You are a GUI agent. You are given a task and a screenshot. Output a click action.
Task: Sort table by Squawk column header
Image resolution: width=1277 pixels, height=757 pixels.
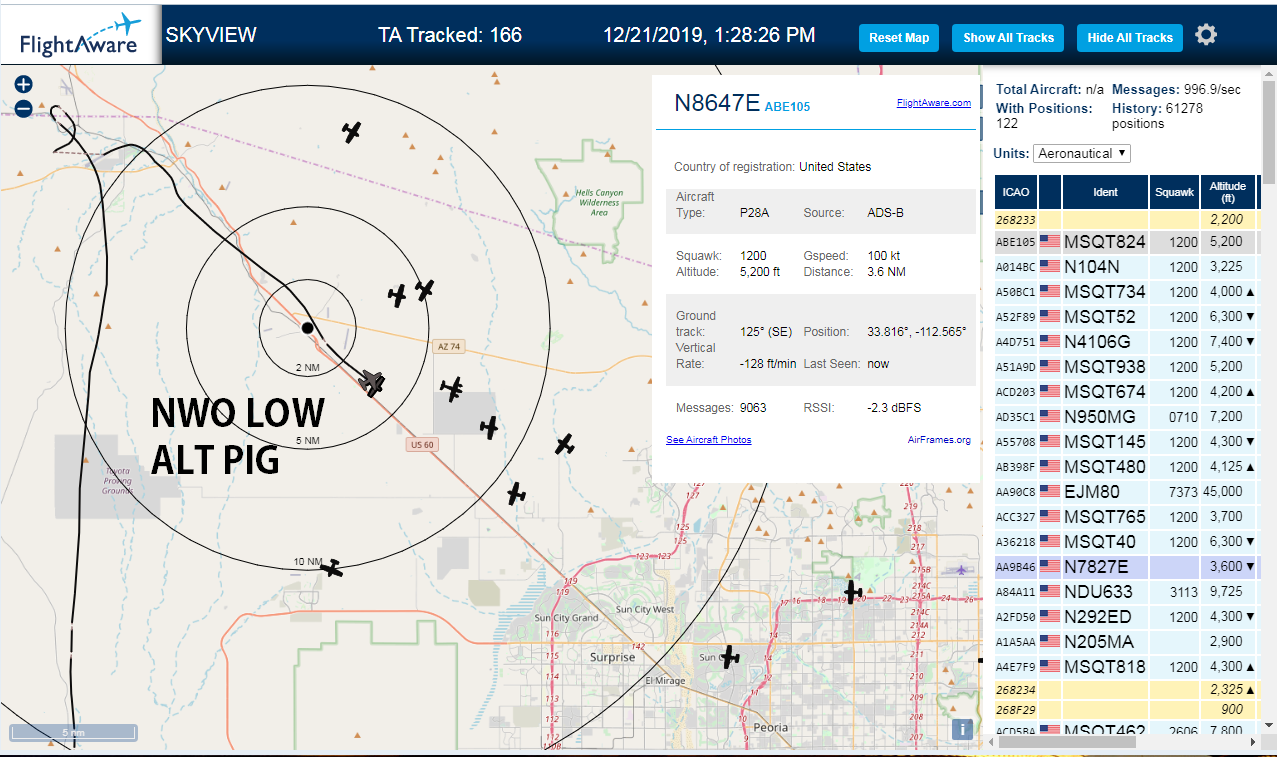pyautogui.click(x=1174, y=192)
